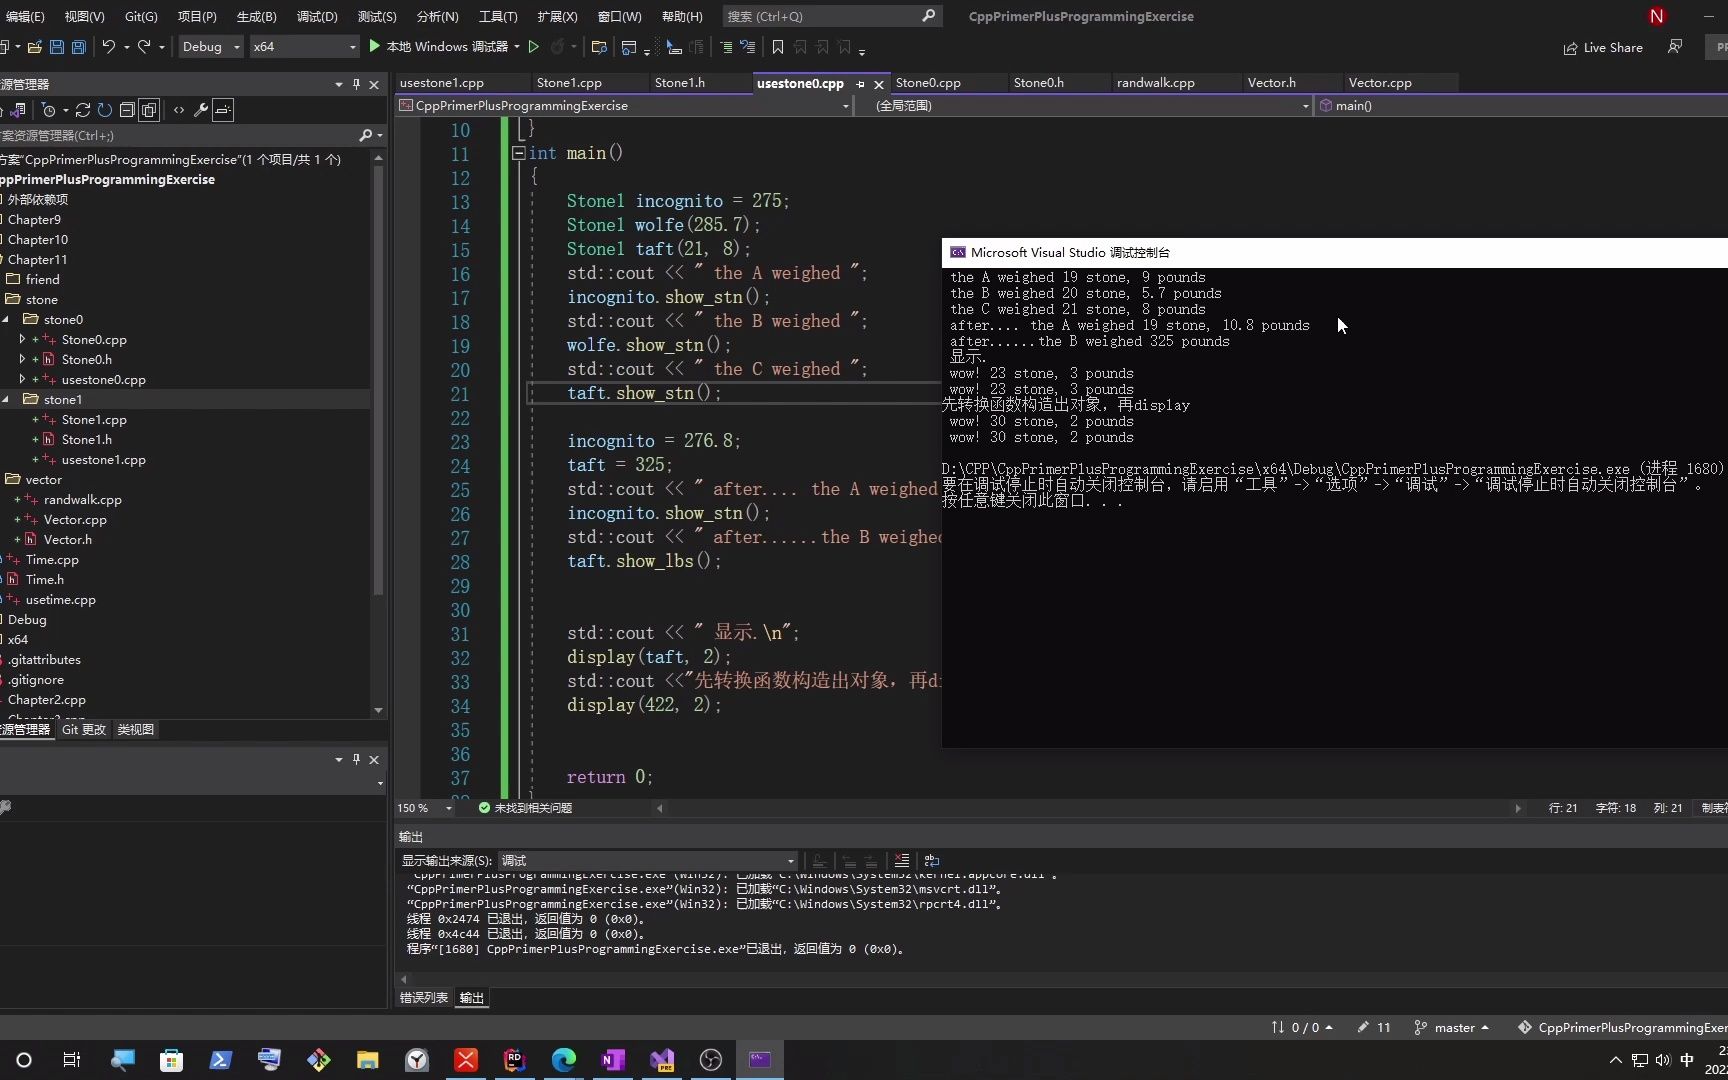
Task: Toggle a bookmark on the current line
Action: tap(778, 47)
